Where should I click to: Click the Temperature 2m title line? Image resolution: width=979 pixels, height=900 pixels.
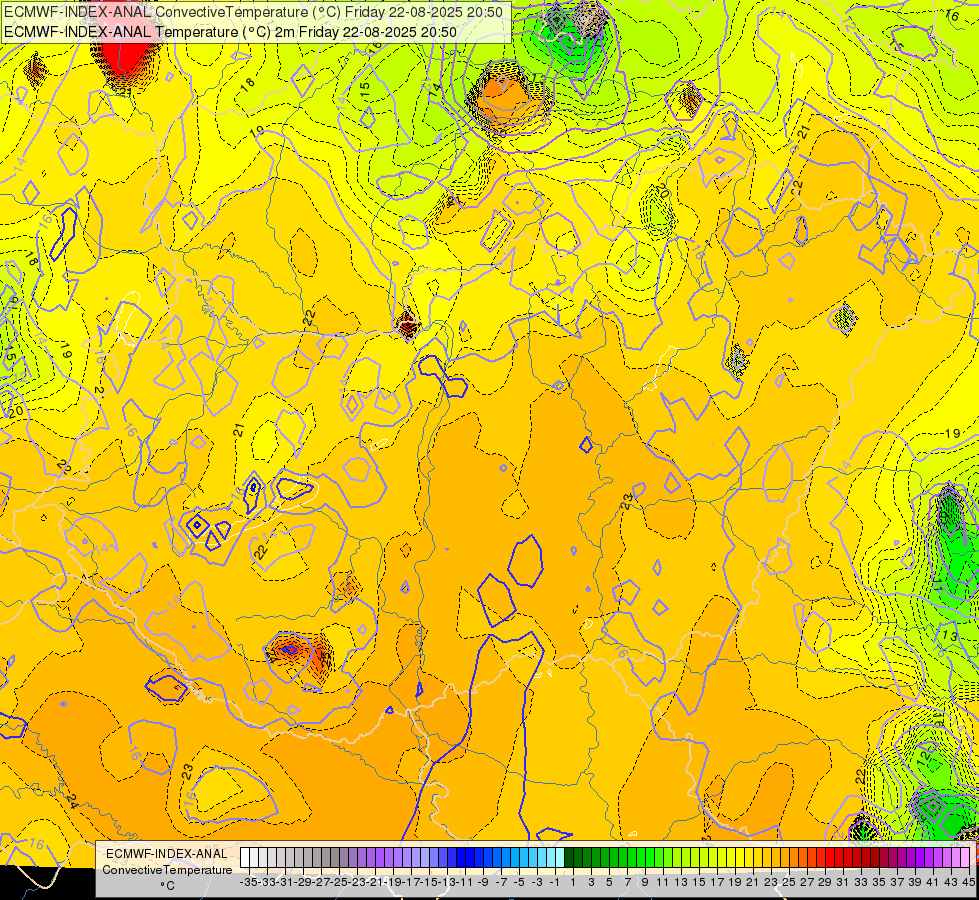point(230,32)
